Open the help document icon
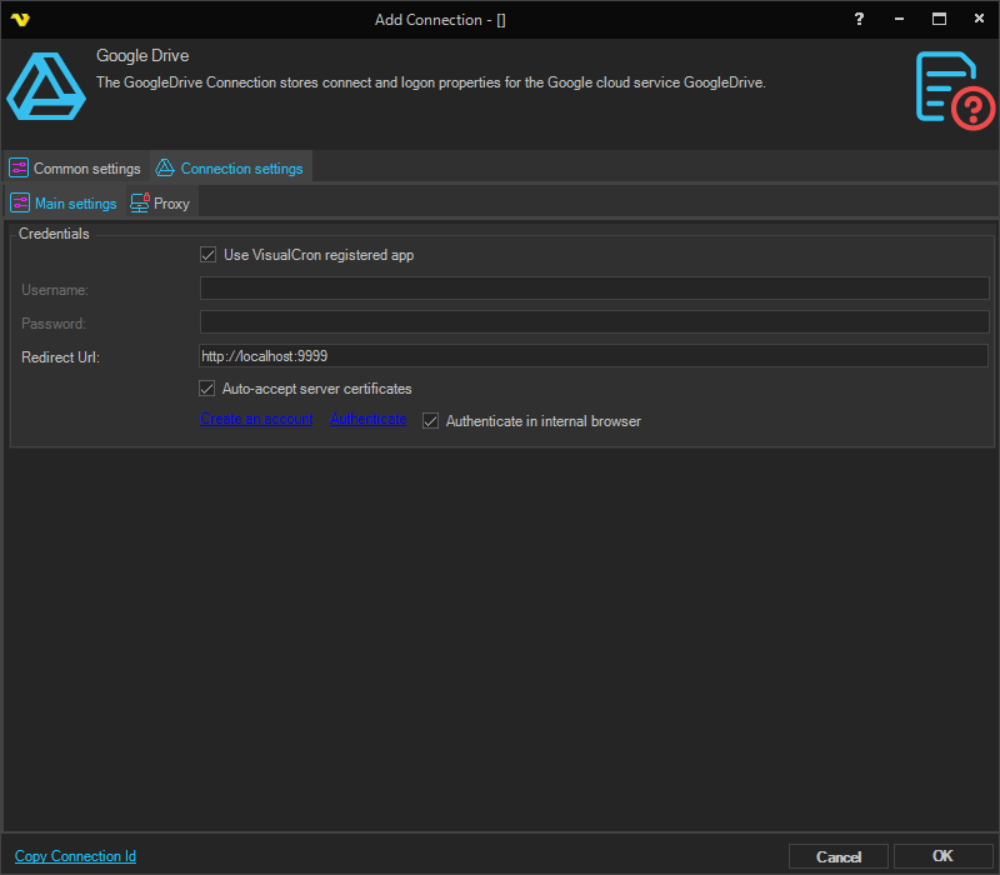The height and width of the screenshot is (875, 1000). (x=954, y=91)
